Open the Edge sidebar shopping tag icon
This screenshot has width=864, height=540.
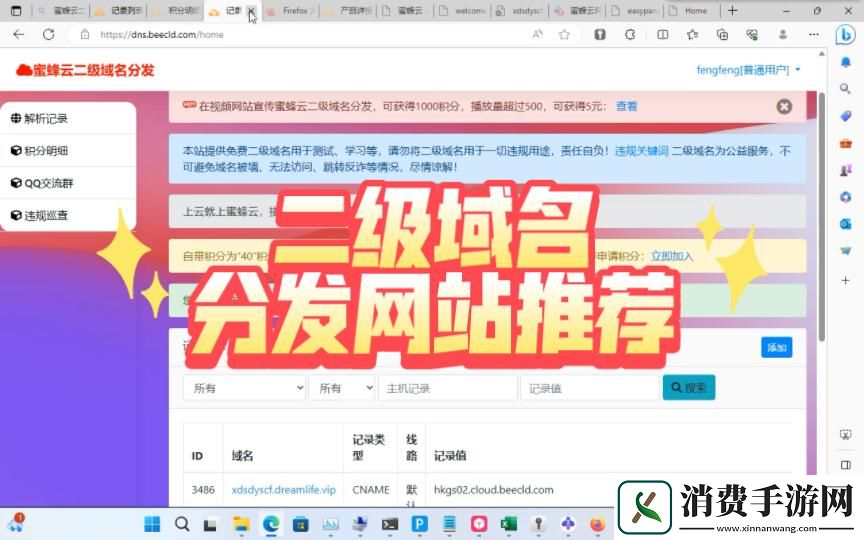pos(845,116)
